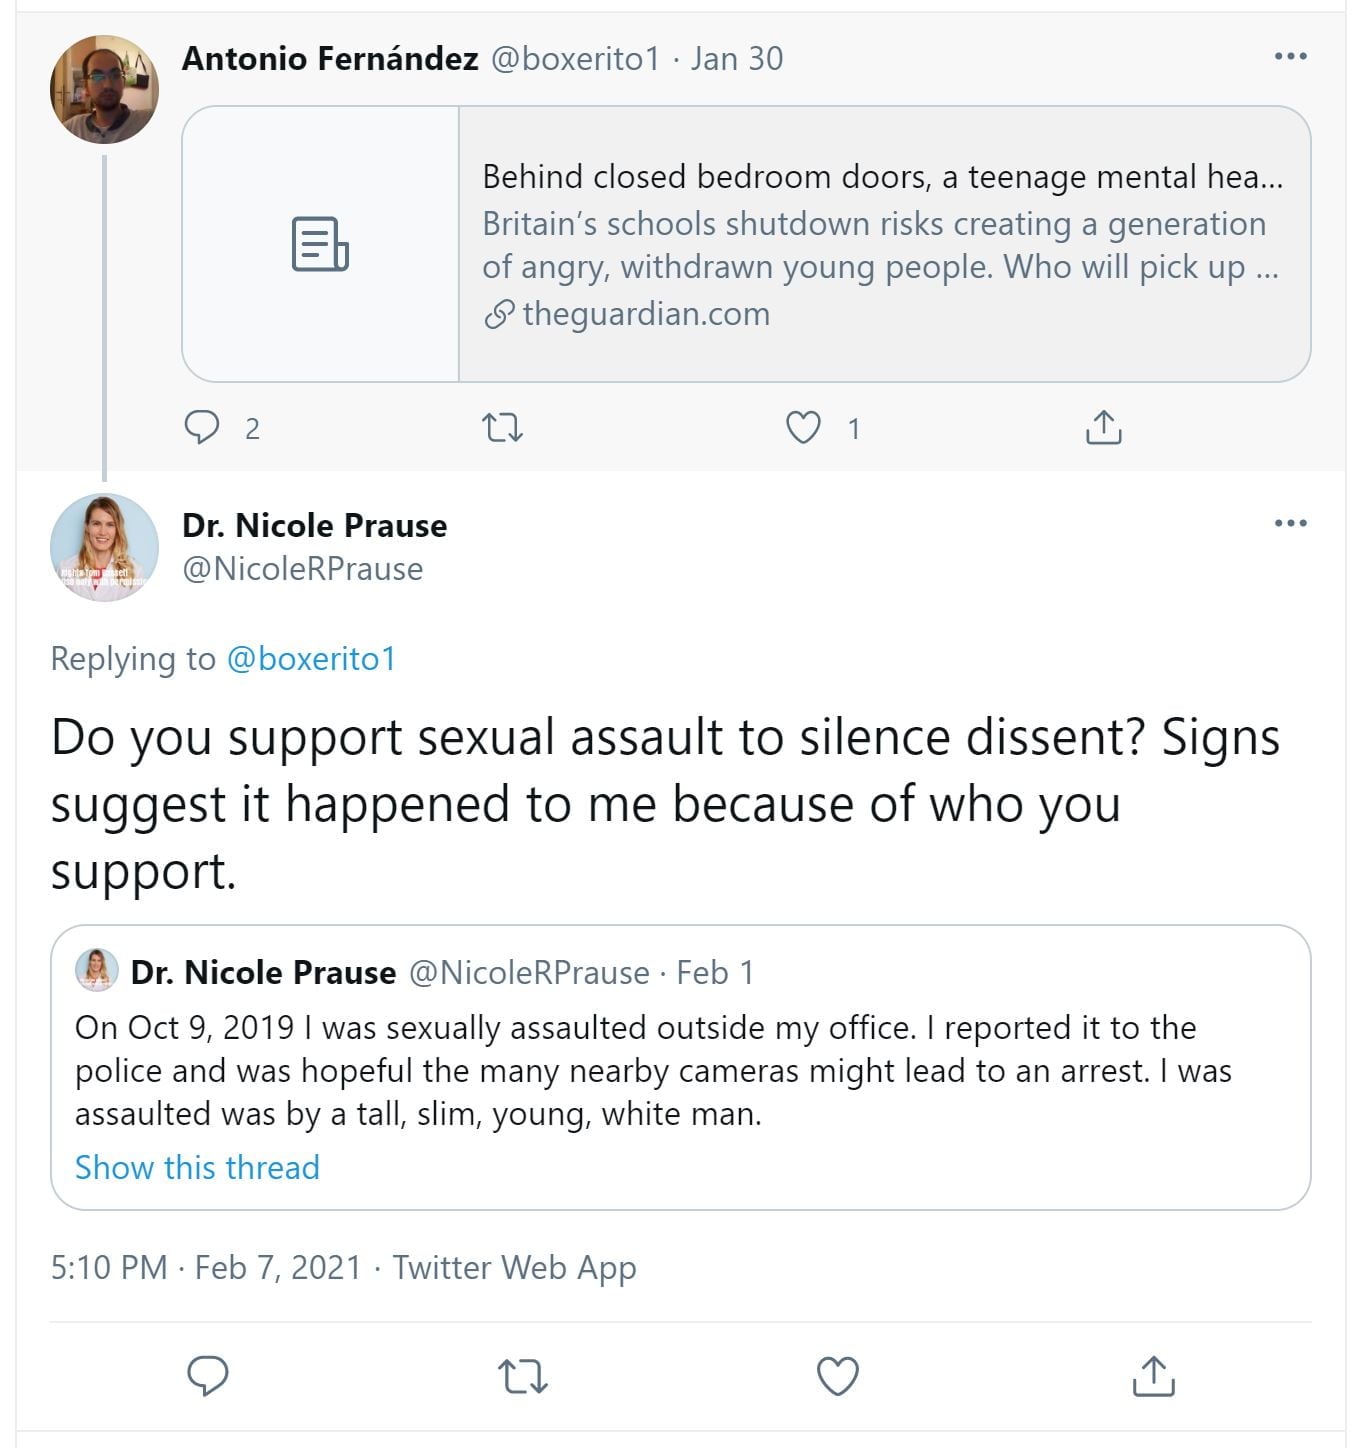
Task: Open Dr. Nicole Prause's large avatar
Action: coord(104,547)
